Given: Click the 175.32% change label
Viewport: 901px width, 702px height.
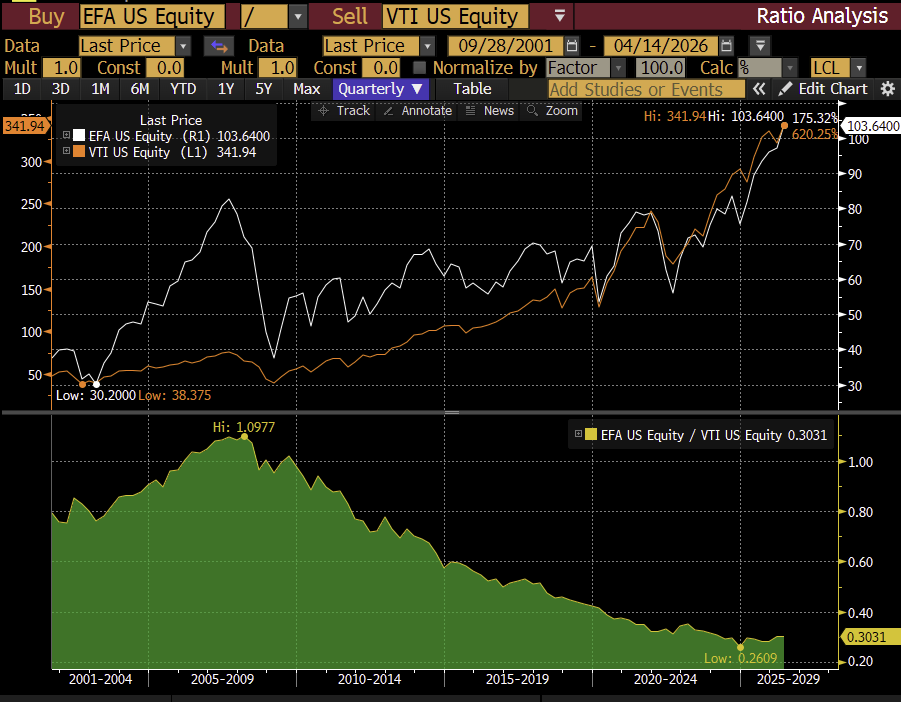Looking at the screenshot, I should pos(814,118).
